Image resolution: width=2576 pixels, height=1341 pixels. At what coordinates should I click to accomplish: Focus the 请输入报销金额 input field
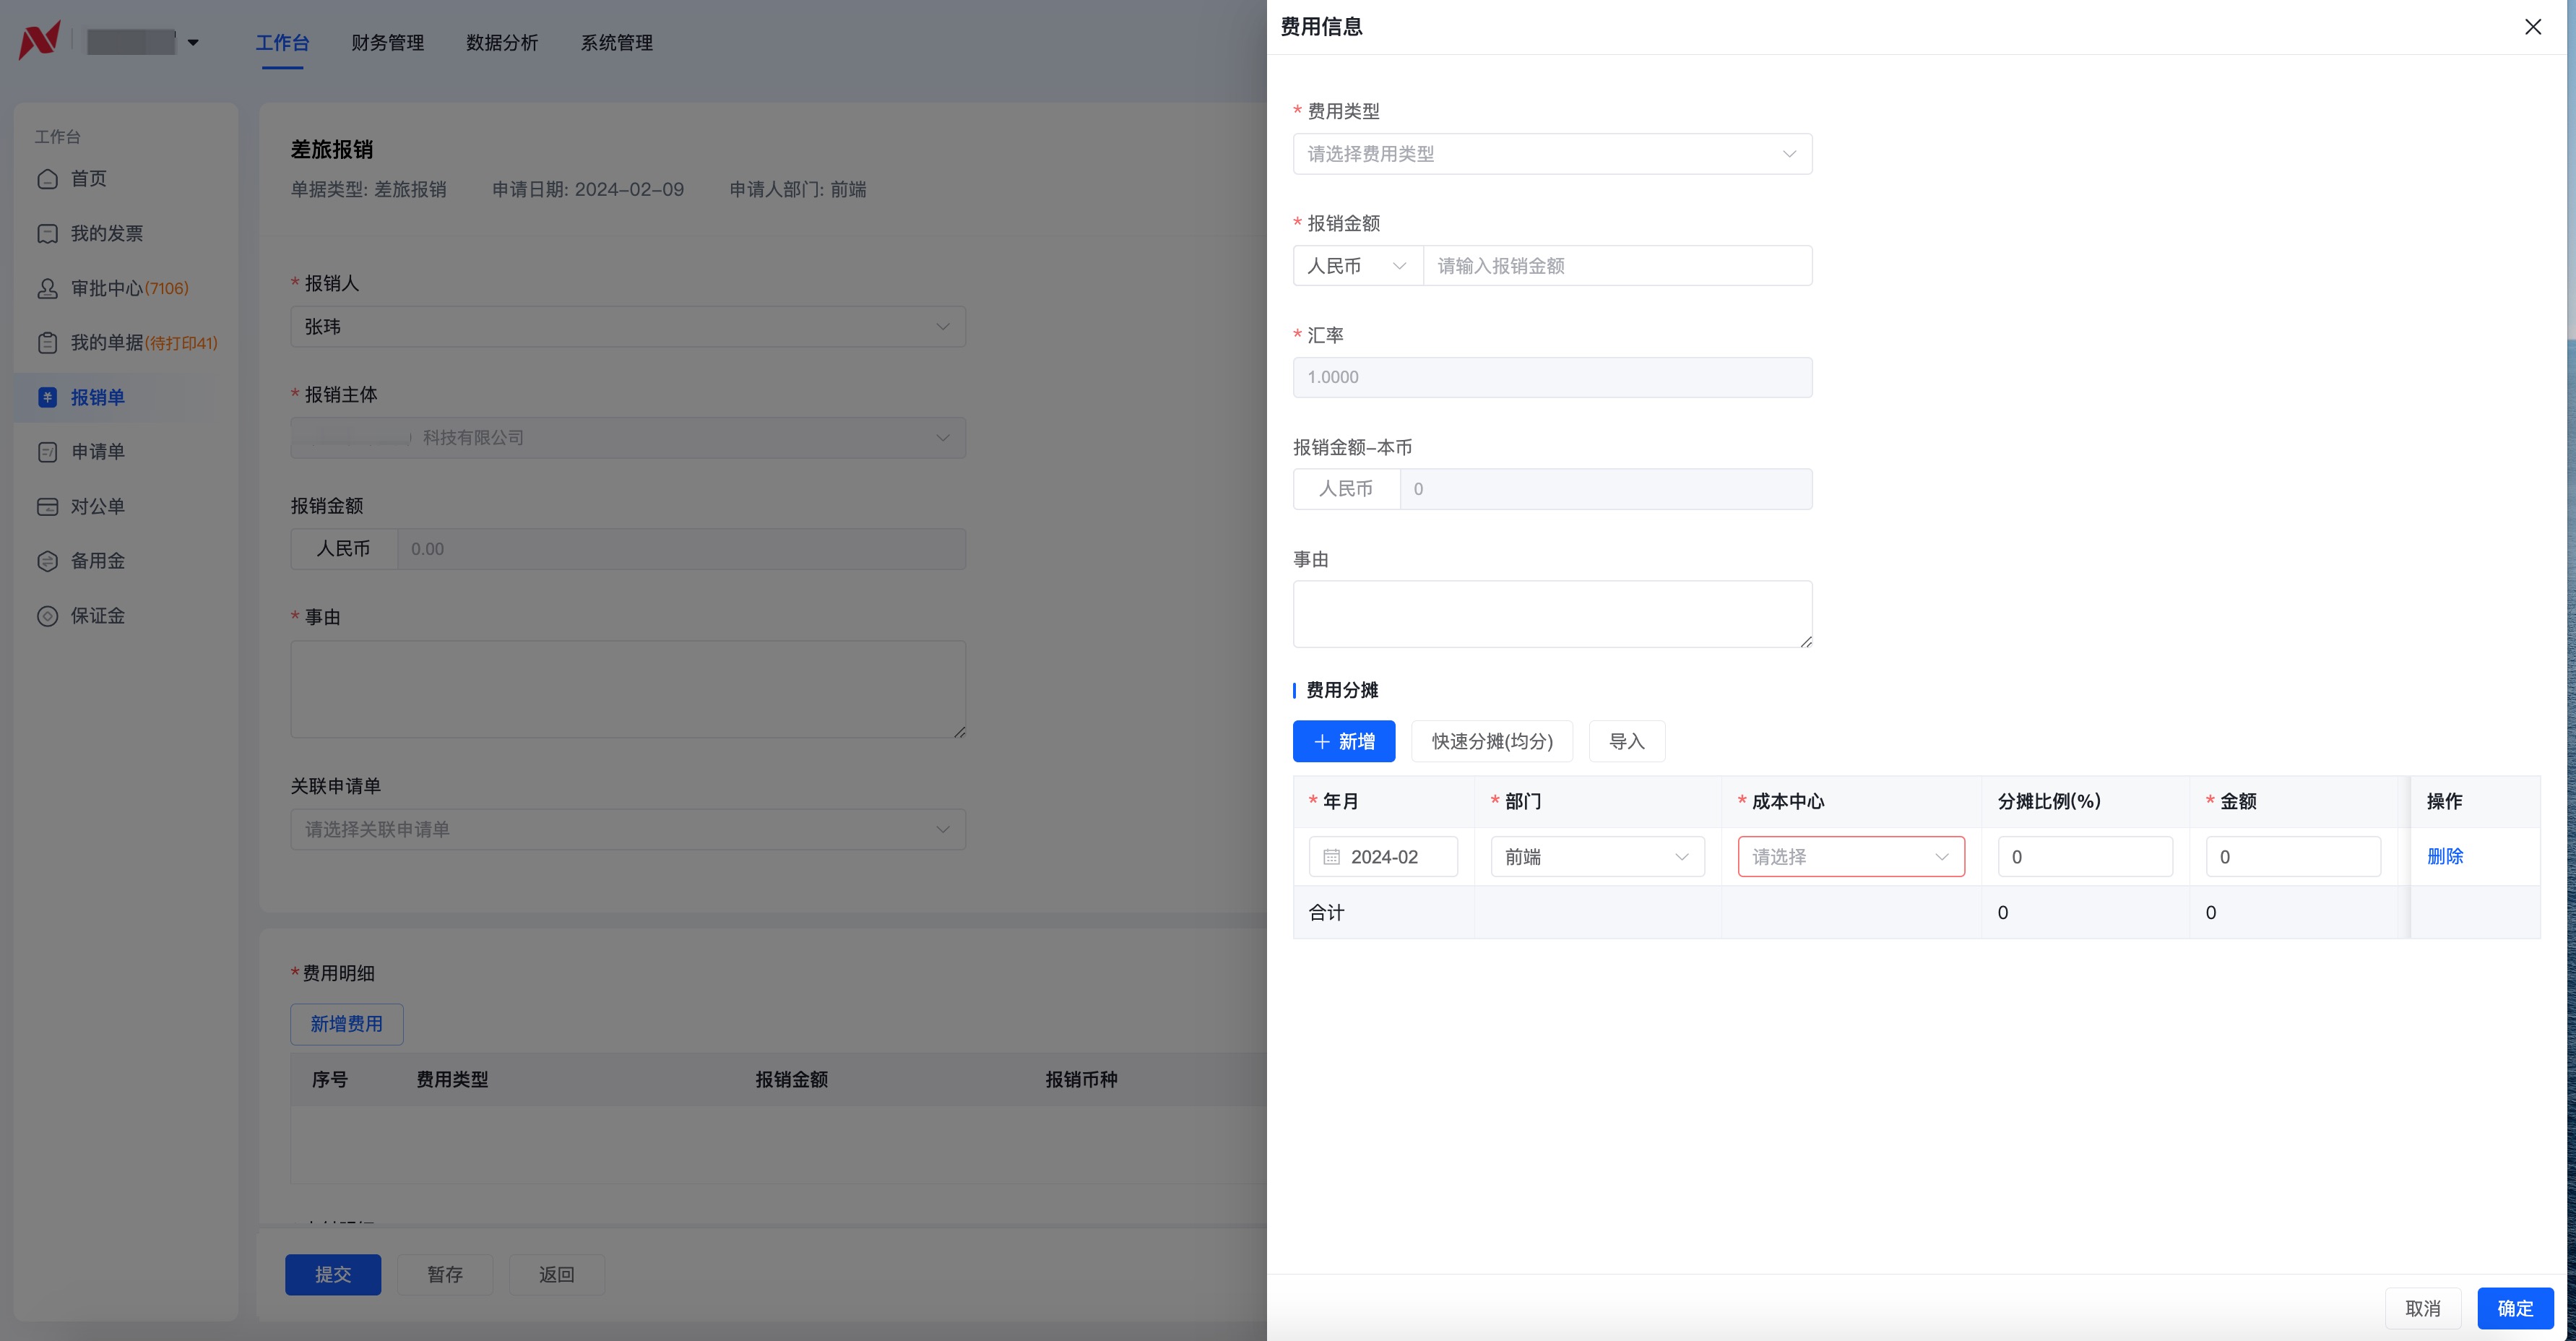[x=1617, y=266]
